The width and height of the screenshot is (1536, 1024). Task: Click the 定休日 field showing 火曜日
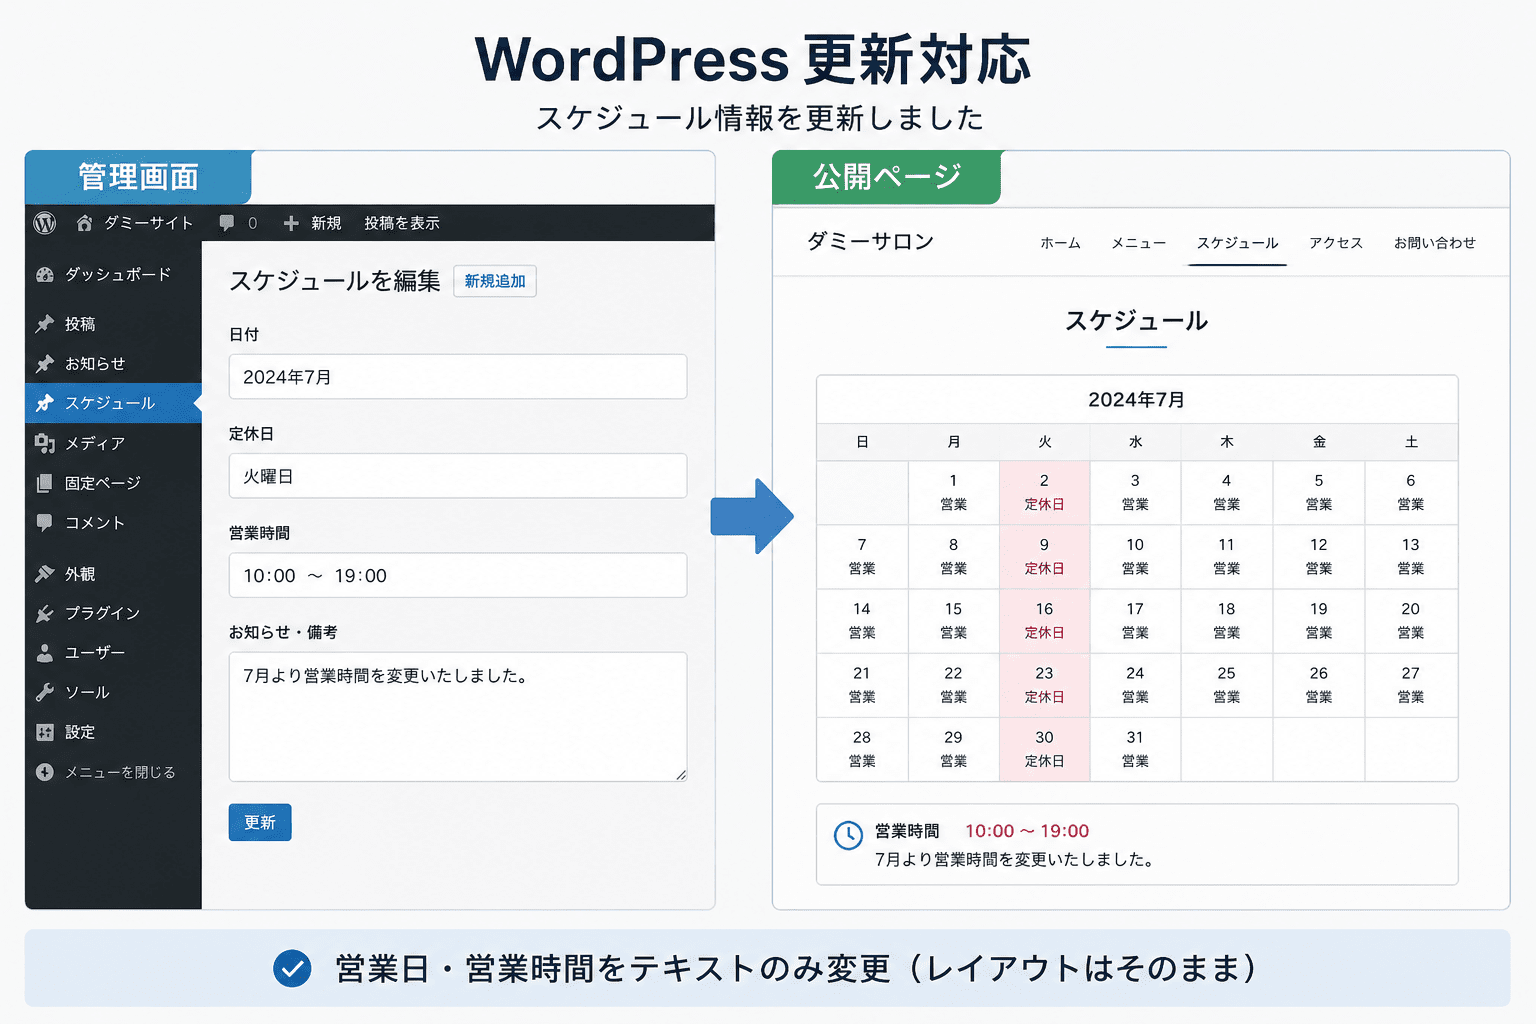pyautogui.click(x=458, y=476)
